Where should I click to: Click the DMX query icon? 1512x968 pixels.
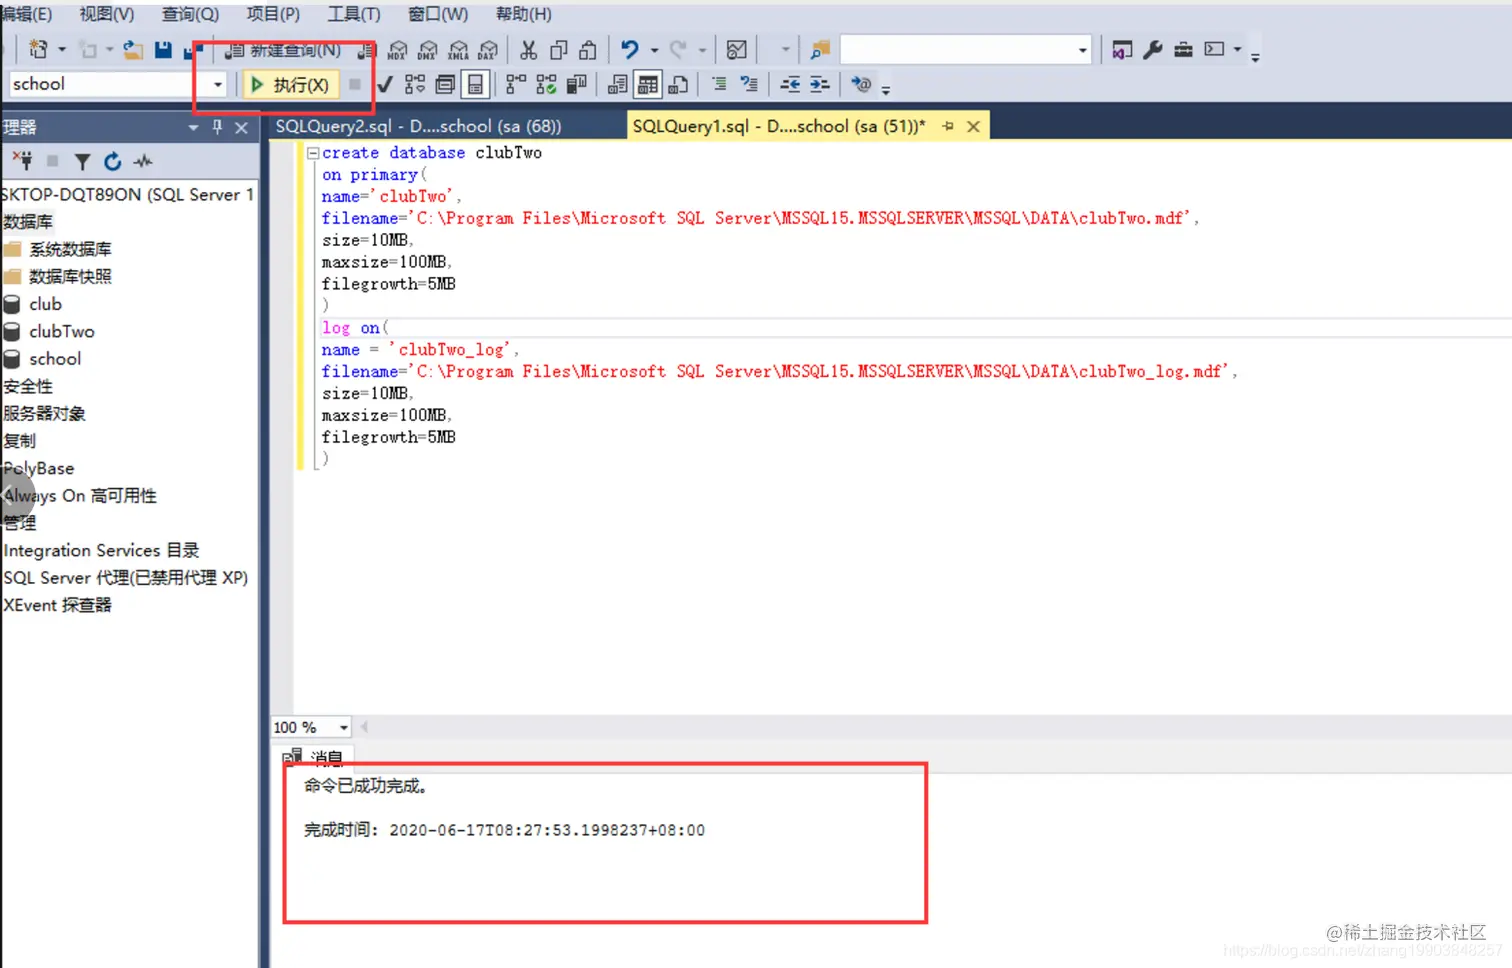coord(427,50)
